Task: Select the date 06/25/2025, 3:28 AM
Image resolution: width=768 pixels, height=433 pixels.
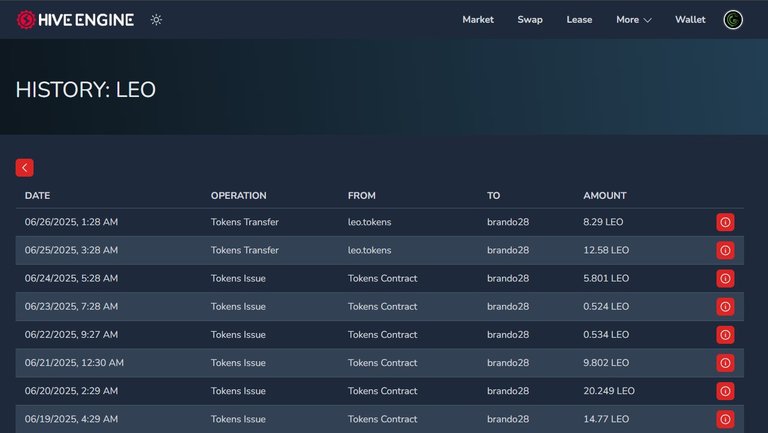Action: click(x=71, y=250)
